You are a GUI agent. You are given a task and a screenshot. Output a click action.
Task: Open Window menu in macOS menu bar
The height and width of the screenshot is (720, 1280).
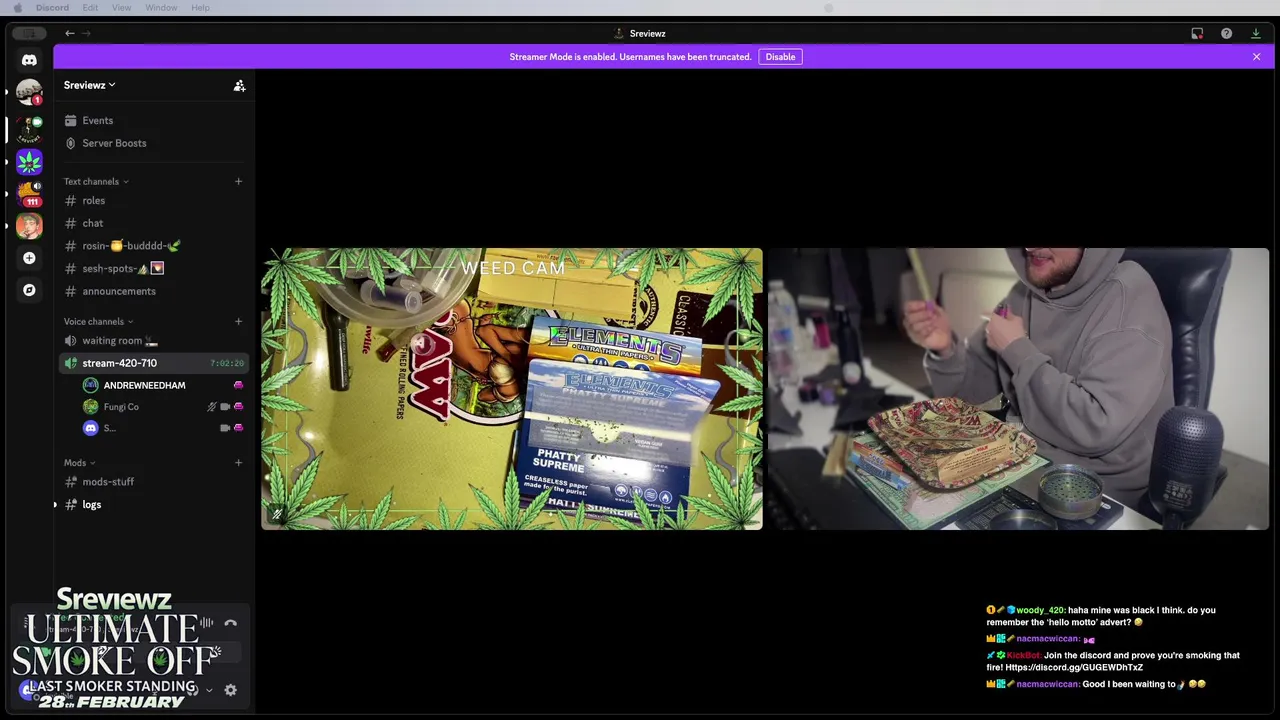(161, 8)
